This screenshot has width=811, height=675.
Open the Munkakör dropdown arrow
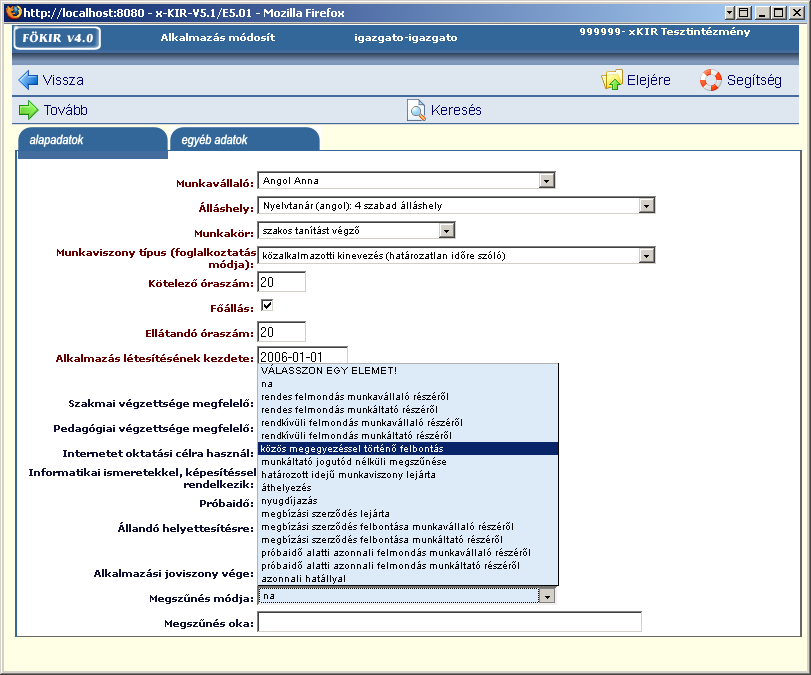click(x=446, y=231)
